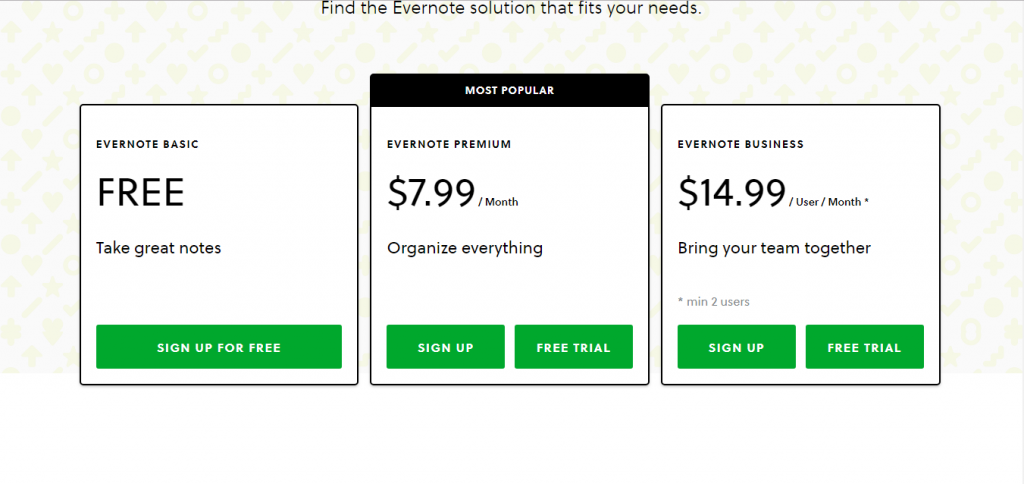Screen dimensions: 1024x484
Task: Click the Most Popular banner
Action: pos(509,90)
